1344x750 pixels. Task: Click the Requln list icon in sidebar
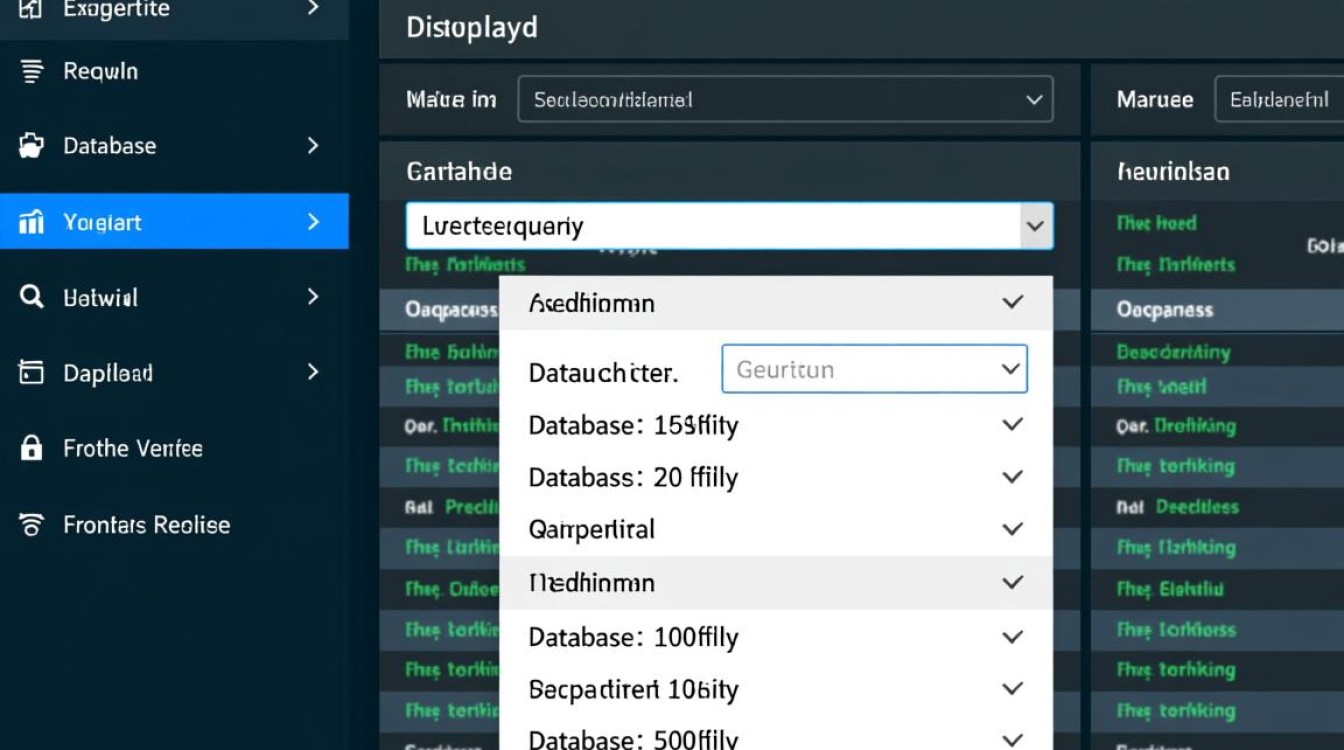[x=32, y=71]
